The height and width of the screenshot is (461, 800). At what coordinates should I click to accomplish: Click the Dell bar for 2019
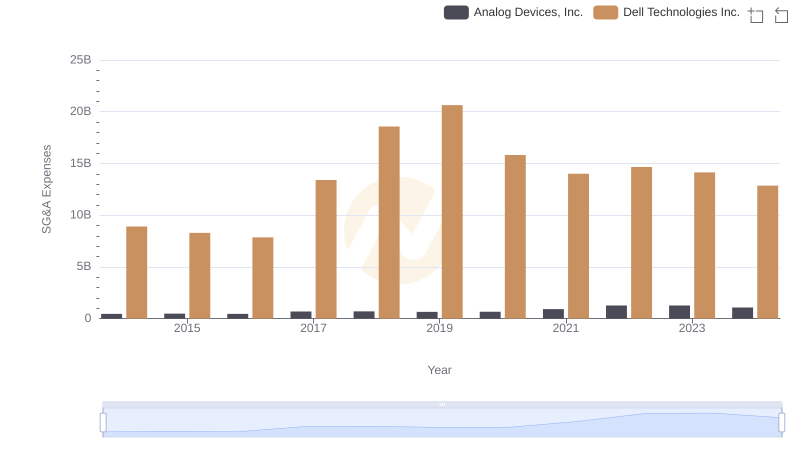point(452,212)
